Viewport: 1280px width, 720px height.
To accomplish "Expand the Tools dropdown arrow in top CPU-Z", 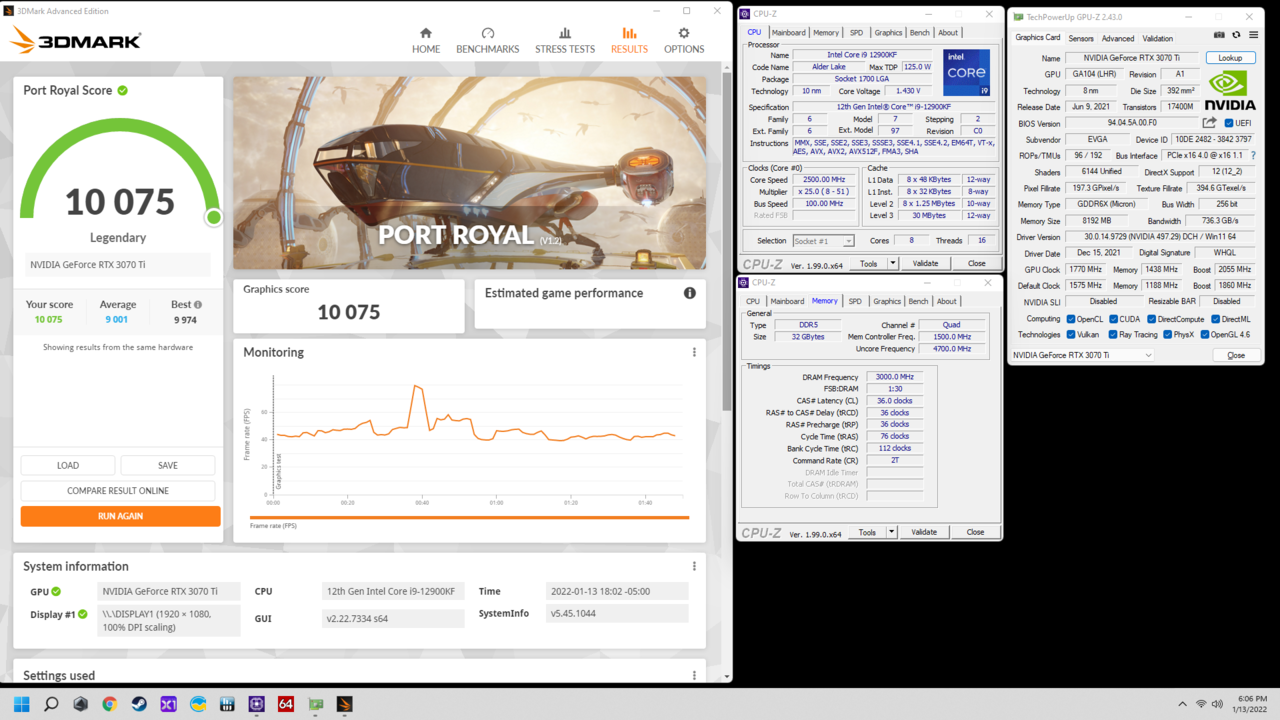I will pos(892,263).
